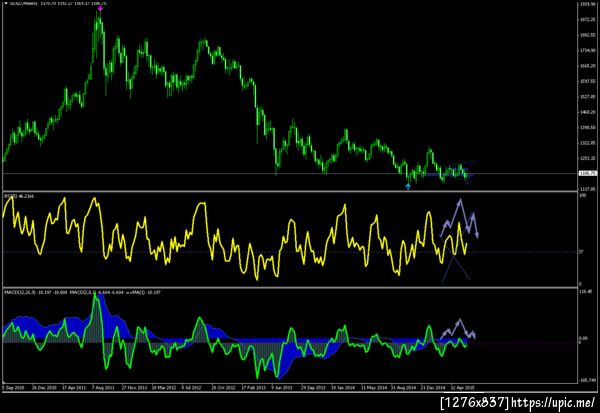This screenshot has height=413, width=600.
Task: Click the 28 Oct 2012 date on the time axis
Action: 223,388
